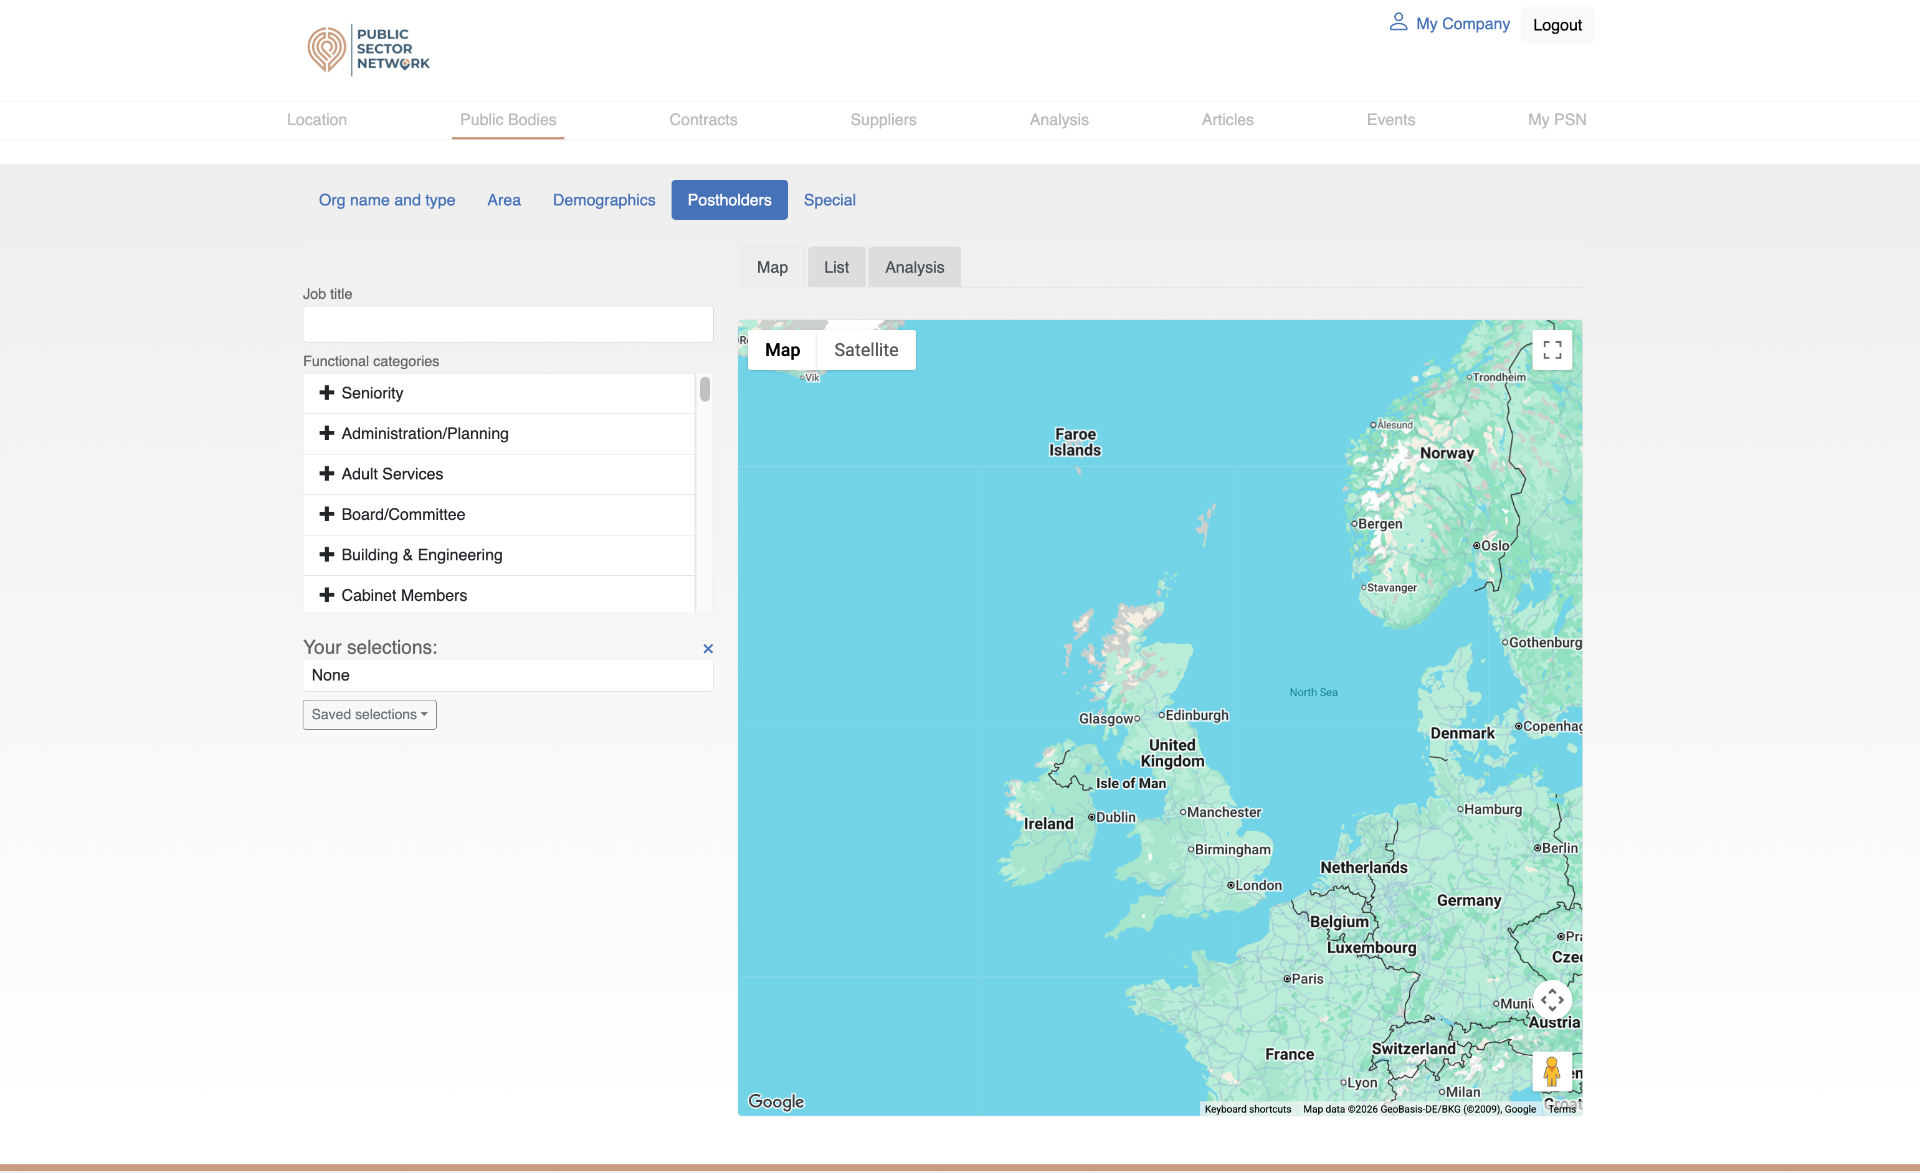Click the Faroe Islands map label

click(x=1075, y=442)
